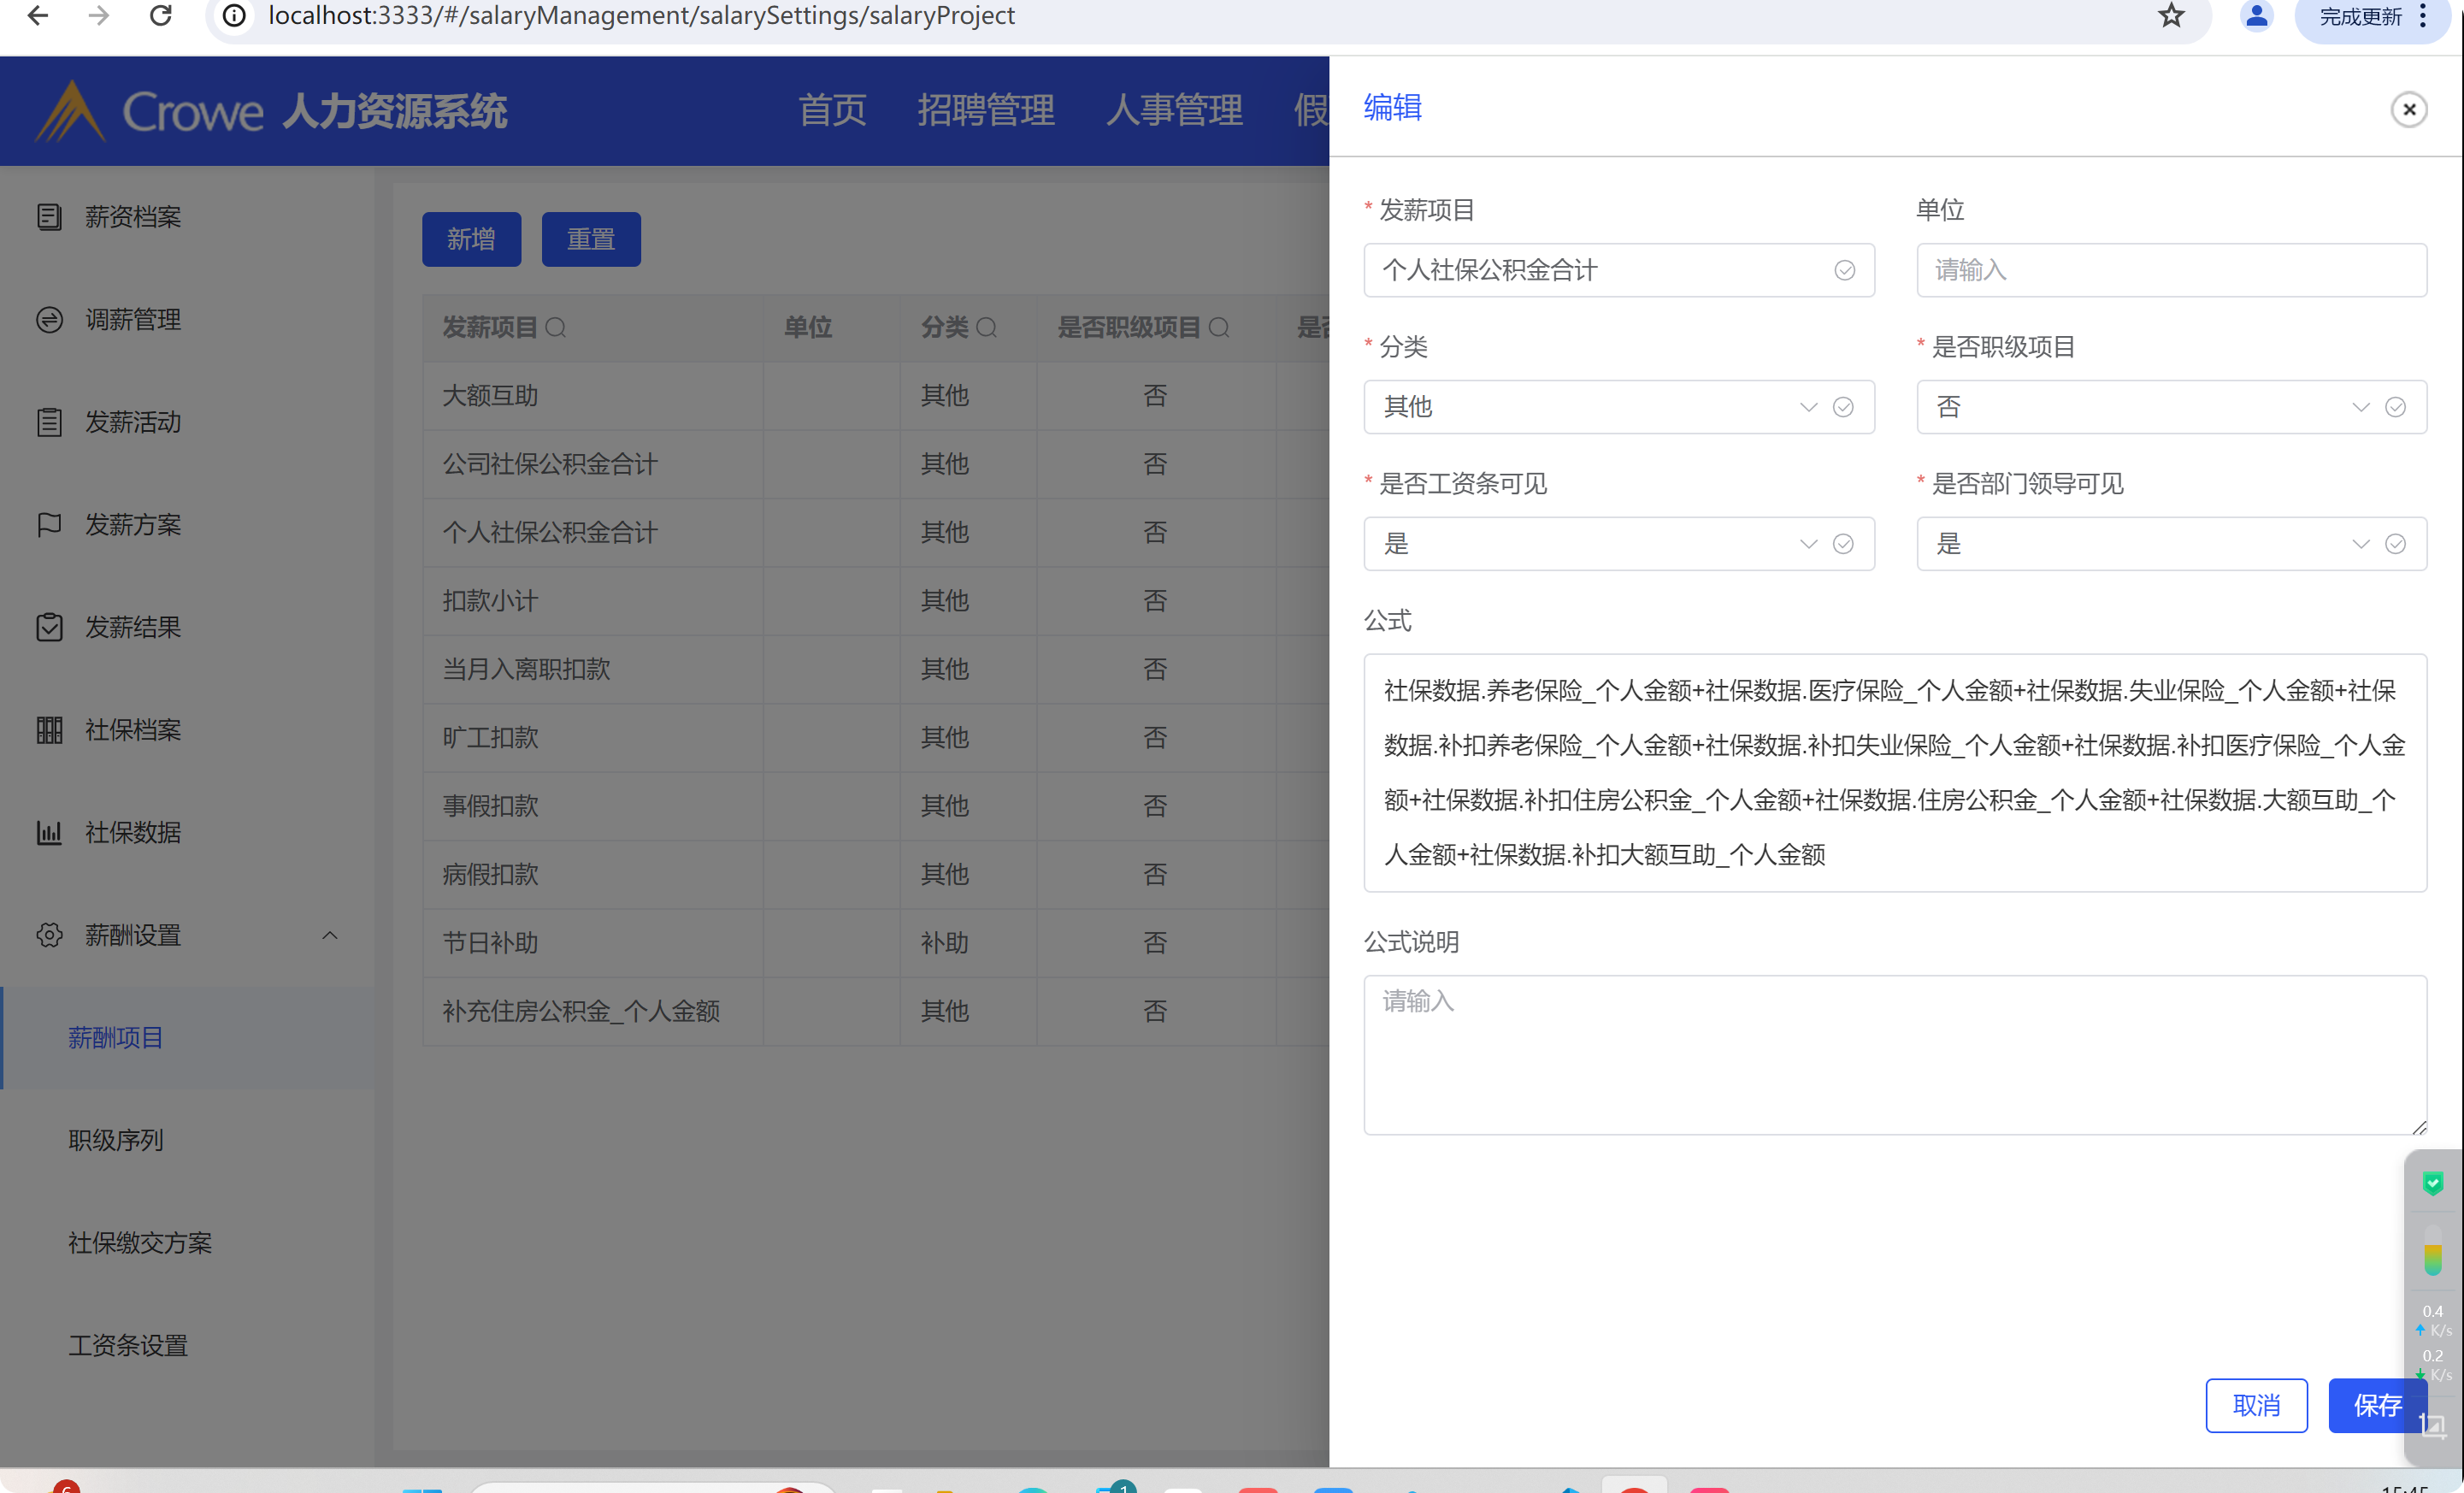Click search icon beside 分类 column header
Image resolution: width=2464 pixels, height=1493 pixels.
[x=987, y=328]
